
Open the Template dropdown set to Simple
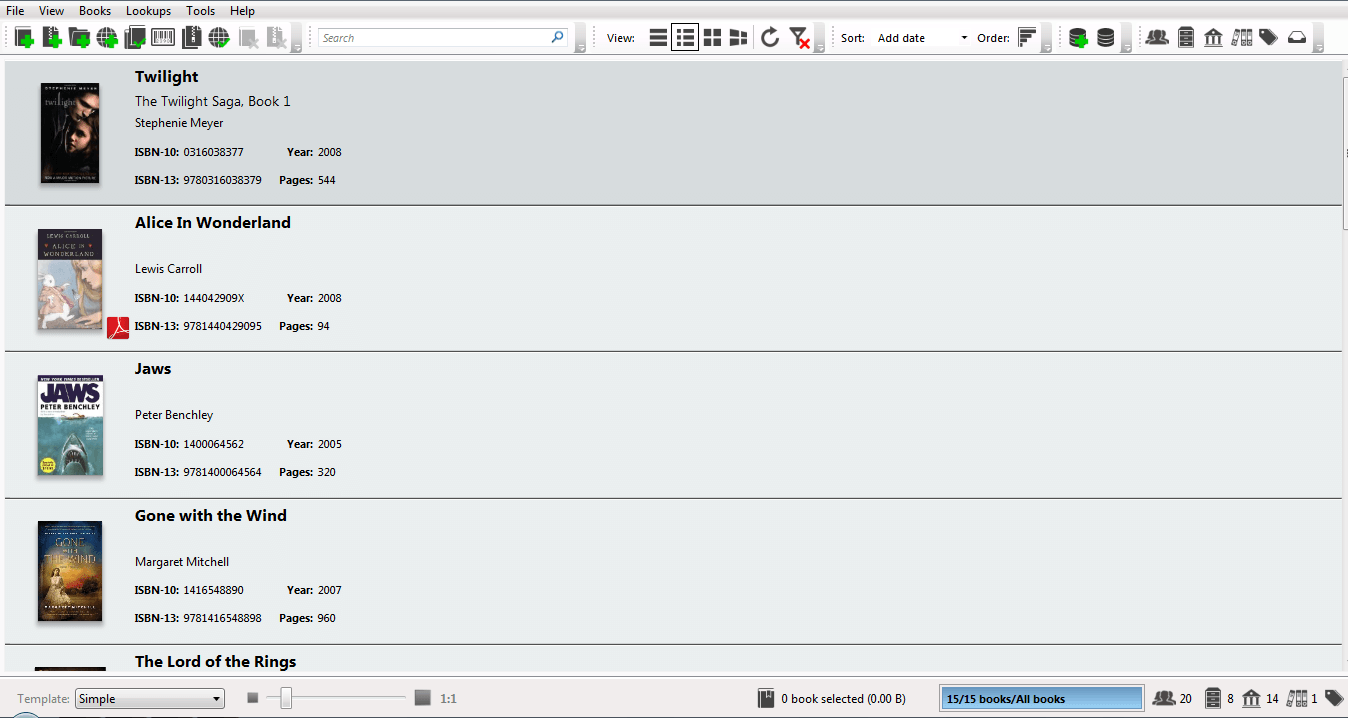(x=149, y=699)
